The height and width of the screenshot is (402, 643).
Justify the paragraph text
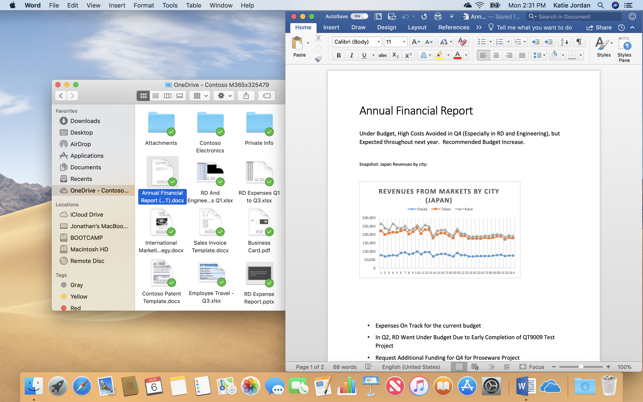(522, 55)
